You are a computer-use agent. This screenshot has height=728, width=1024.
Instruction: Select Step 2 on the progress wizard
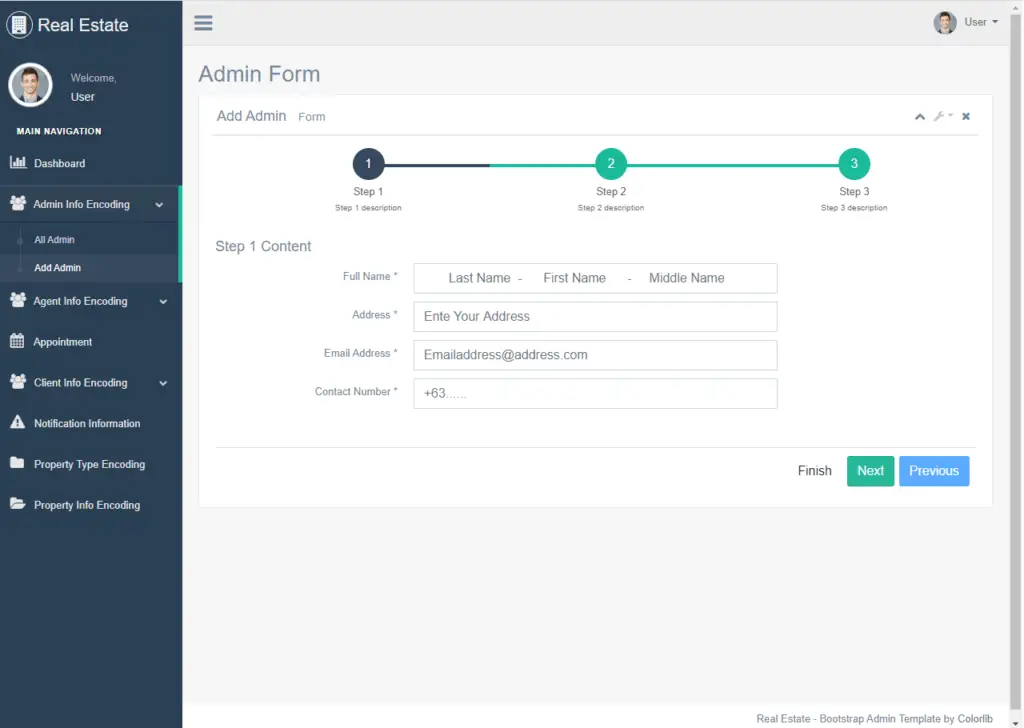coord(610,163)
